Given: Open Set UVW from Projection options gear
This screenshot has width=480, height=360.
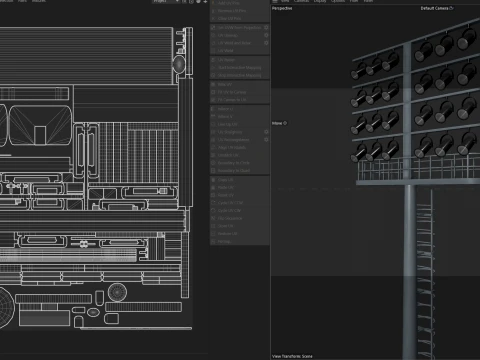Looking at the screenshot, I should coord(266,27).
